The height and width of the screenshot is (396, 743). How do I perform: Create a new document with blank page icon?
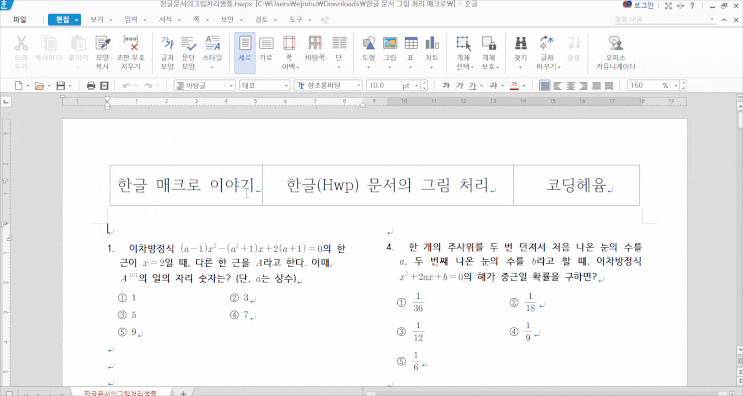tap(18, 86)
